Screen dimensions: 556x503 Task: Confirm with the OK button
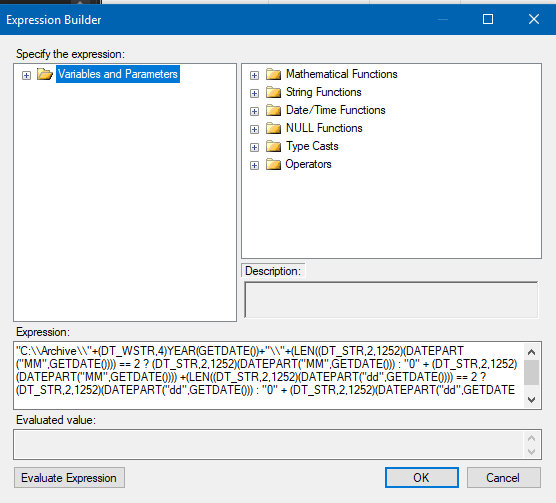point(422,477)
